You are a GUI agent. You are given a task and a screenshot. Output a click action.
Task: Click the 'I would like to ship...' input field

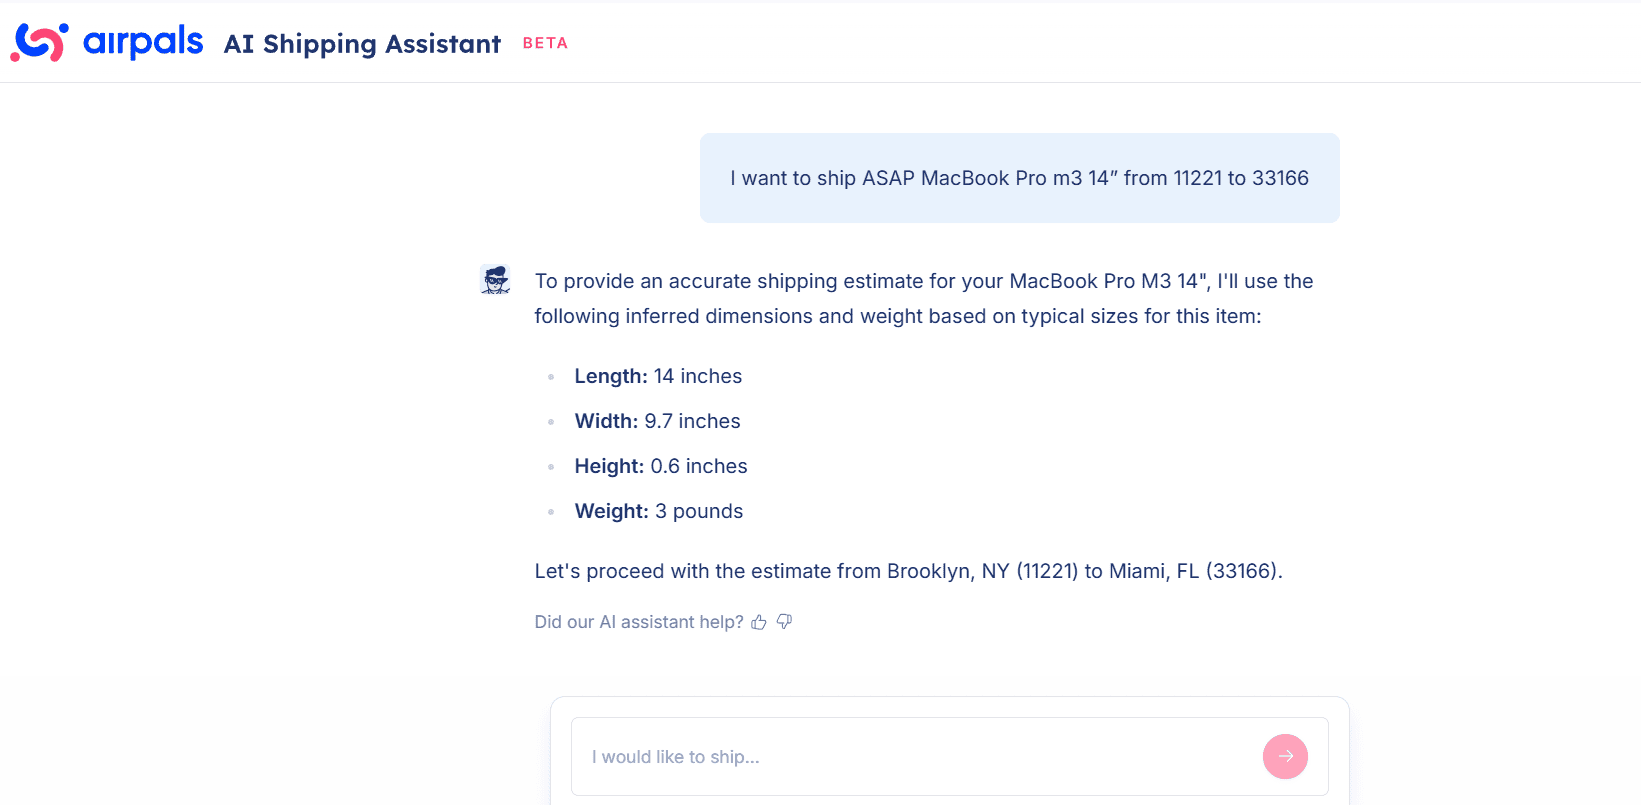[x=900, y=757]
